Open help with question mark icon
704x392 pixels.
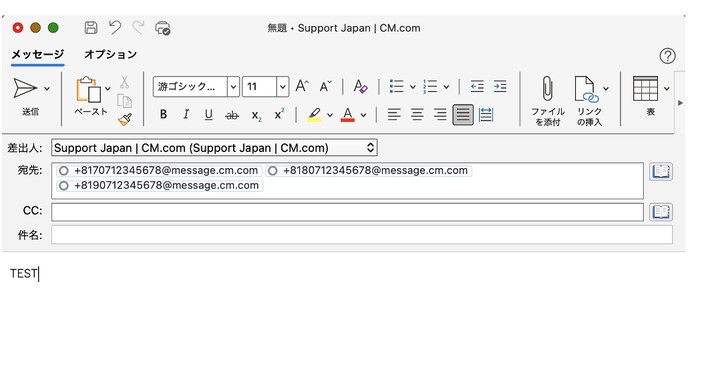click(x=668, y=56)
